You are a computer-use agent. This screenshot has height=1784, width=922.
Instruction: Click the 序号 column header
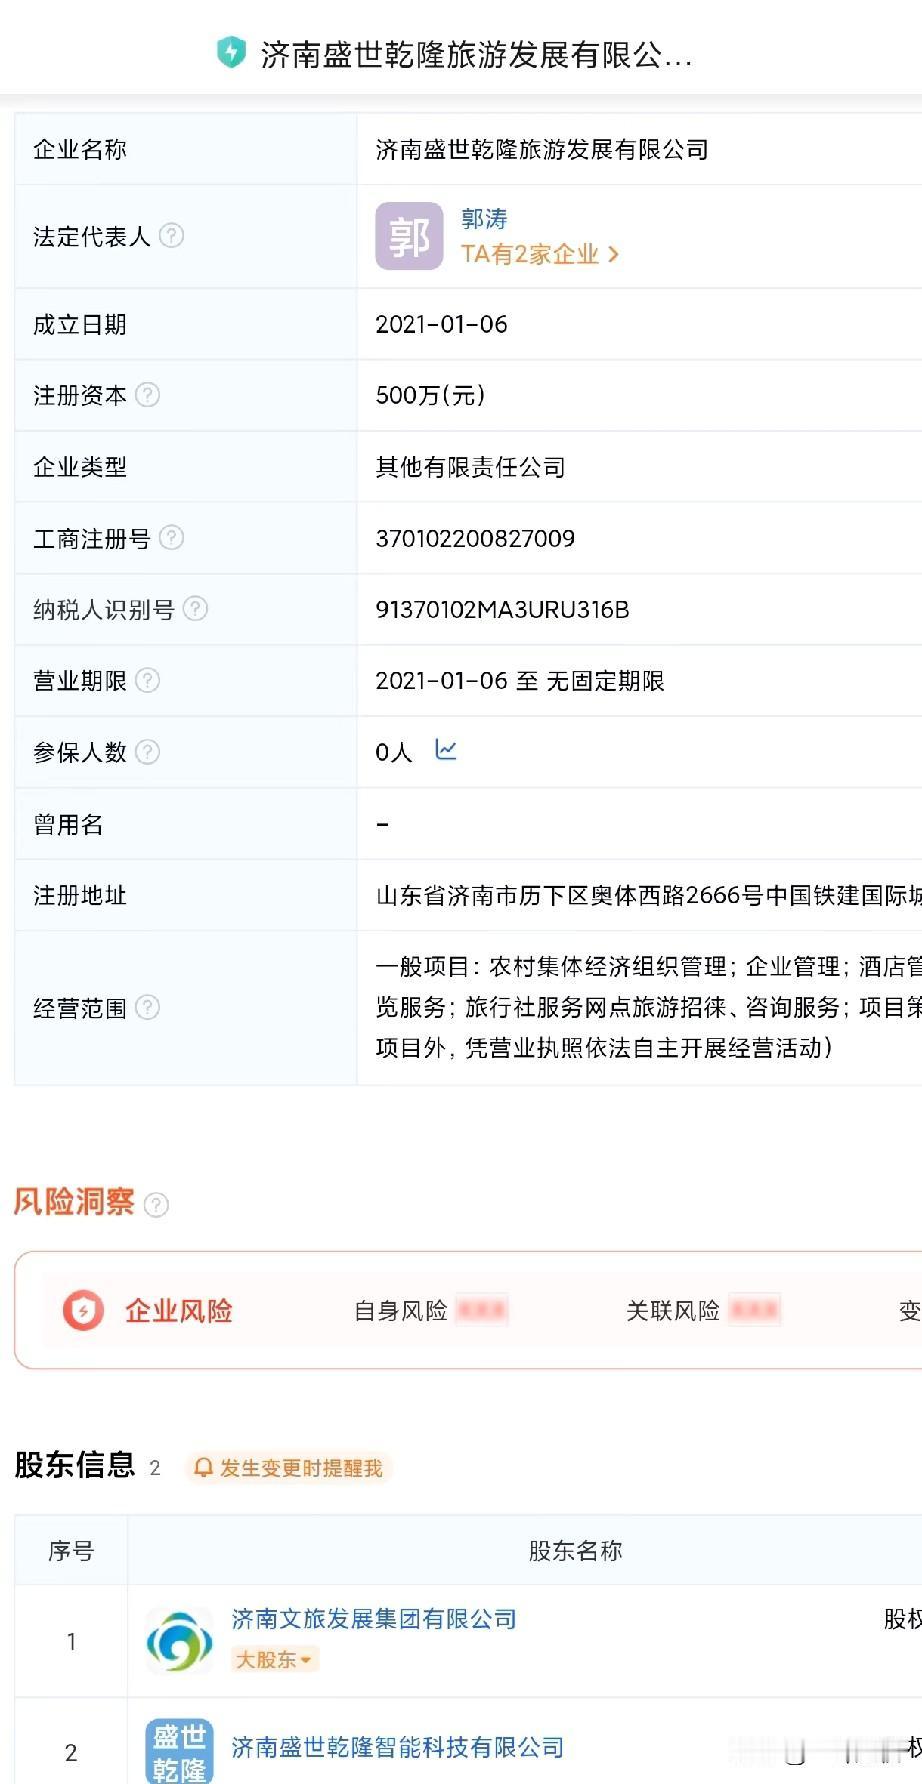click(71, 1551)
